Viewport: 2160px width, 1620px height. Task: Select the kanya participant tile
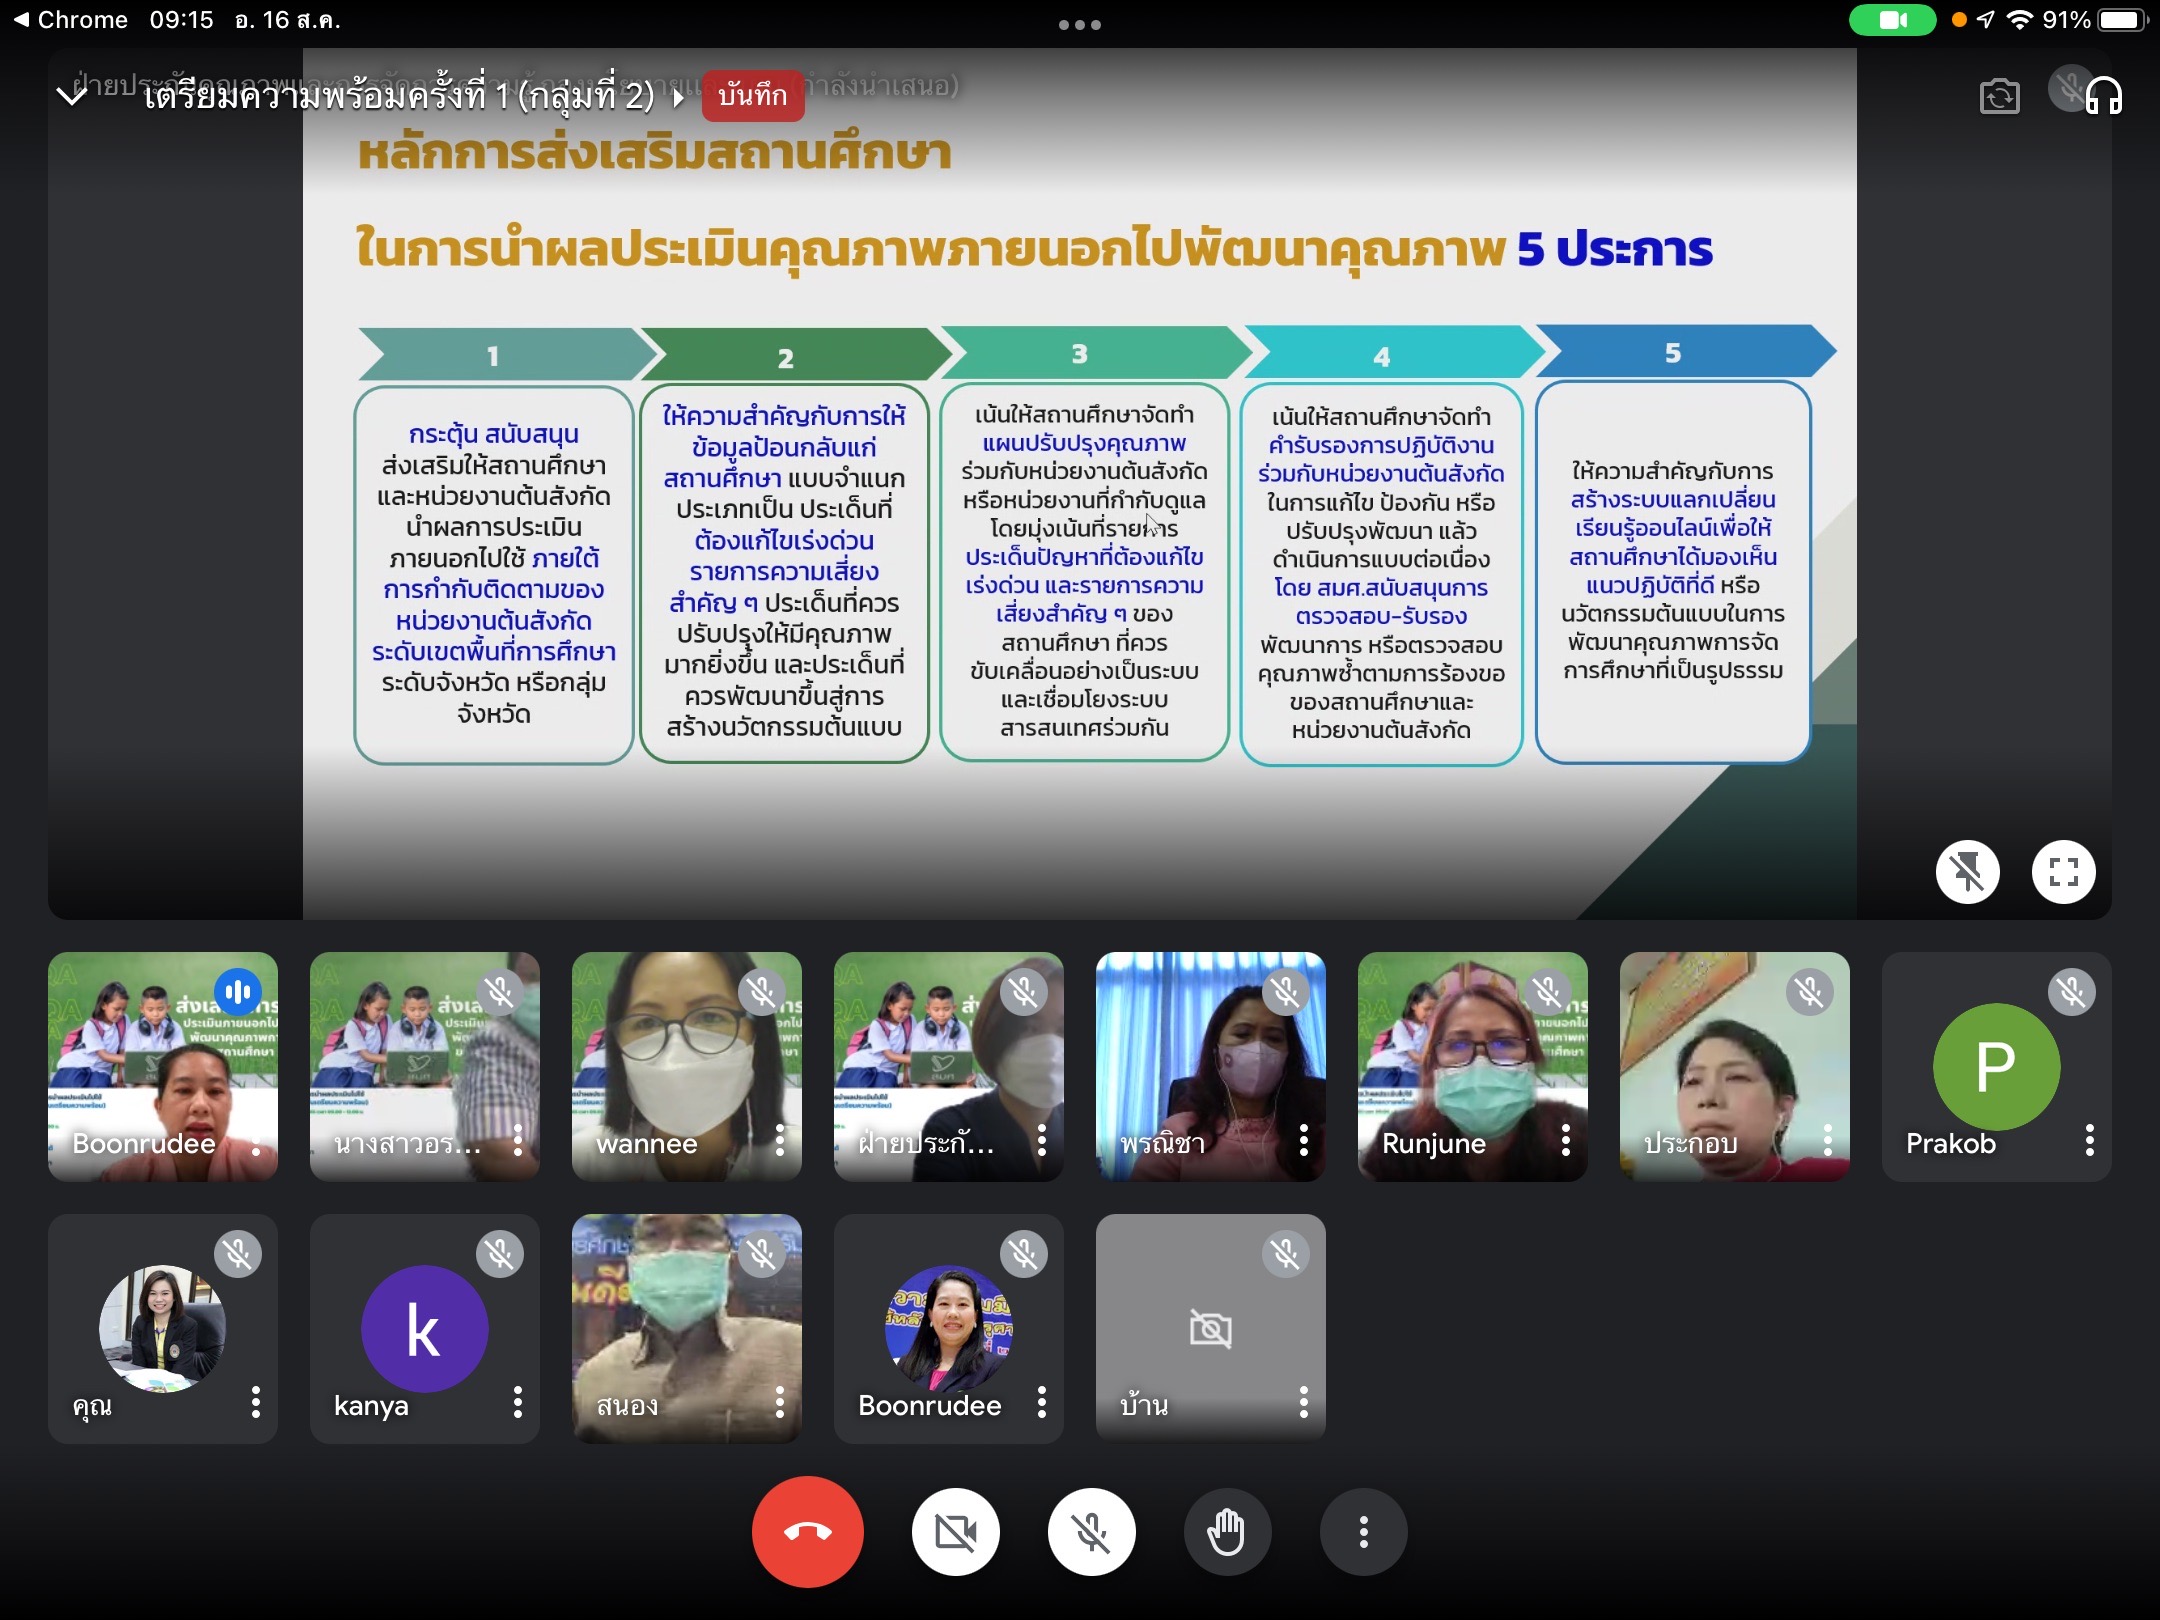(424, 1328)
